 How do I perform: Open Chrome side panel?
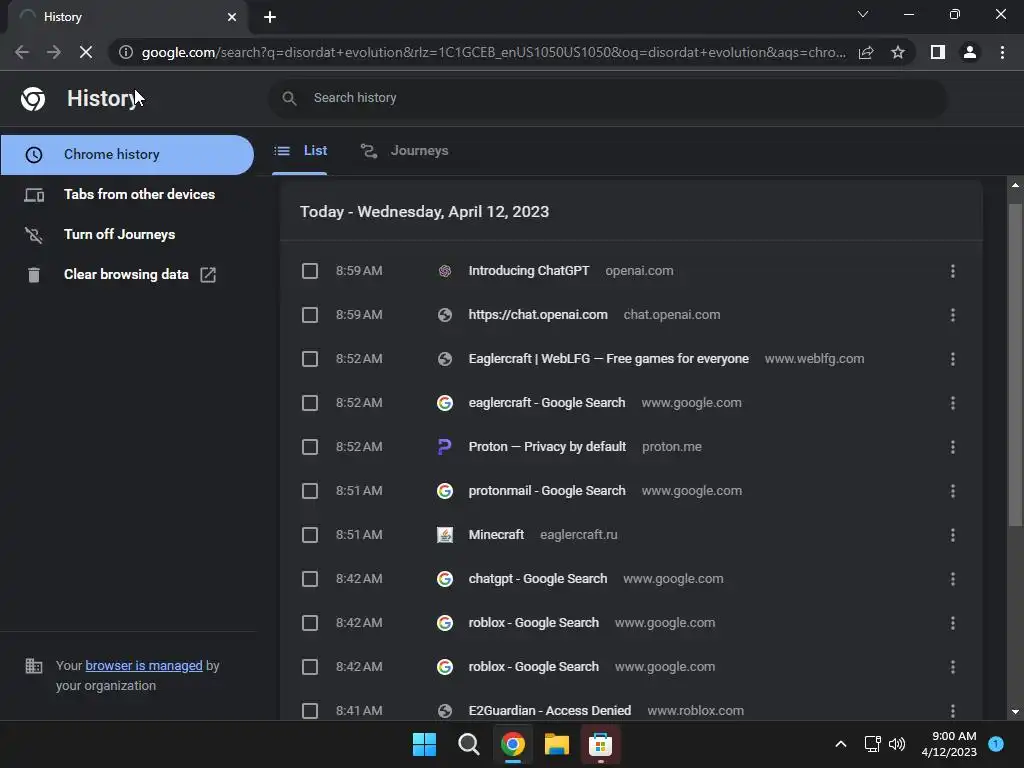click(x=938, y=52)
